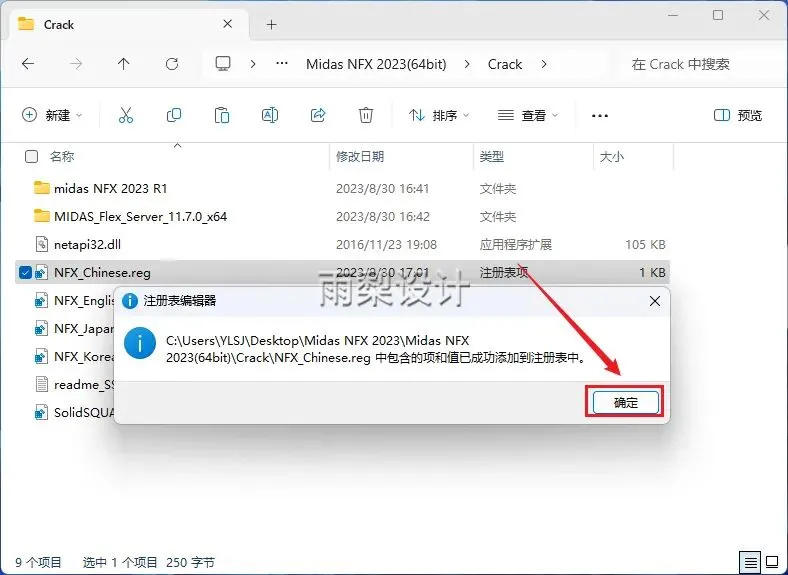Image resolution: width=788 pixels, height=575 pixels.
Task: Toggle the 预览 preview pane
Action: coord(738,116)
